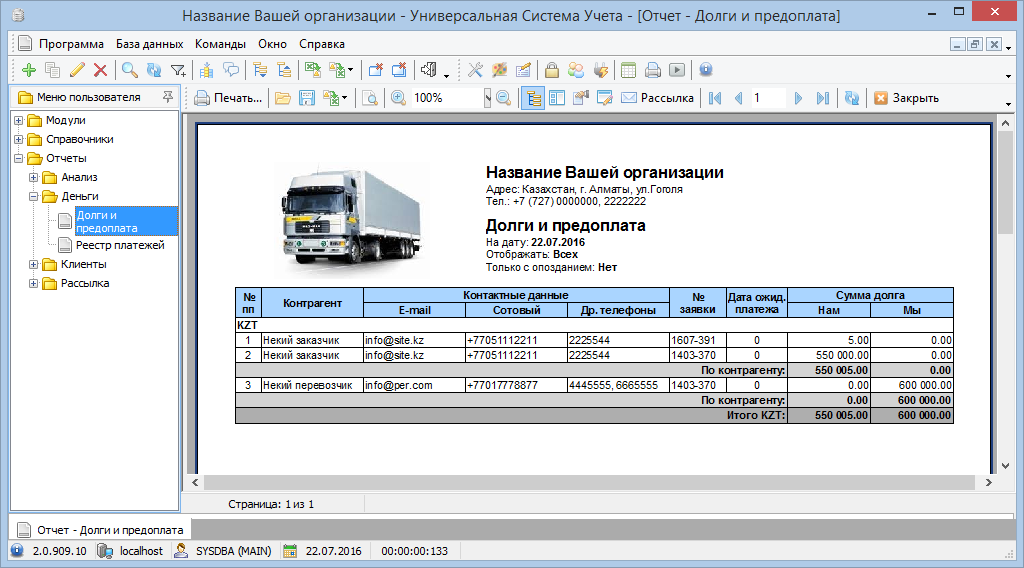Open the Справка menu

pyautogui.click(x=321, y=44)
